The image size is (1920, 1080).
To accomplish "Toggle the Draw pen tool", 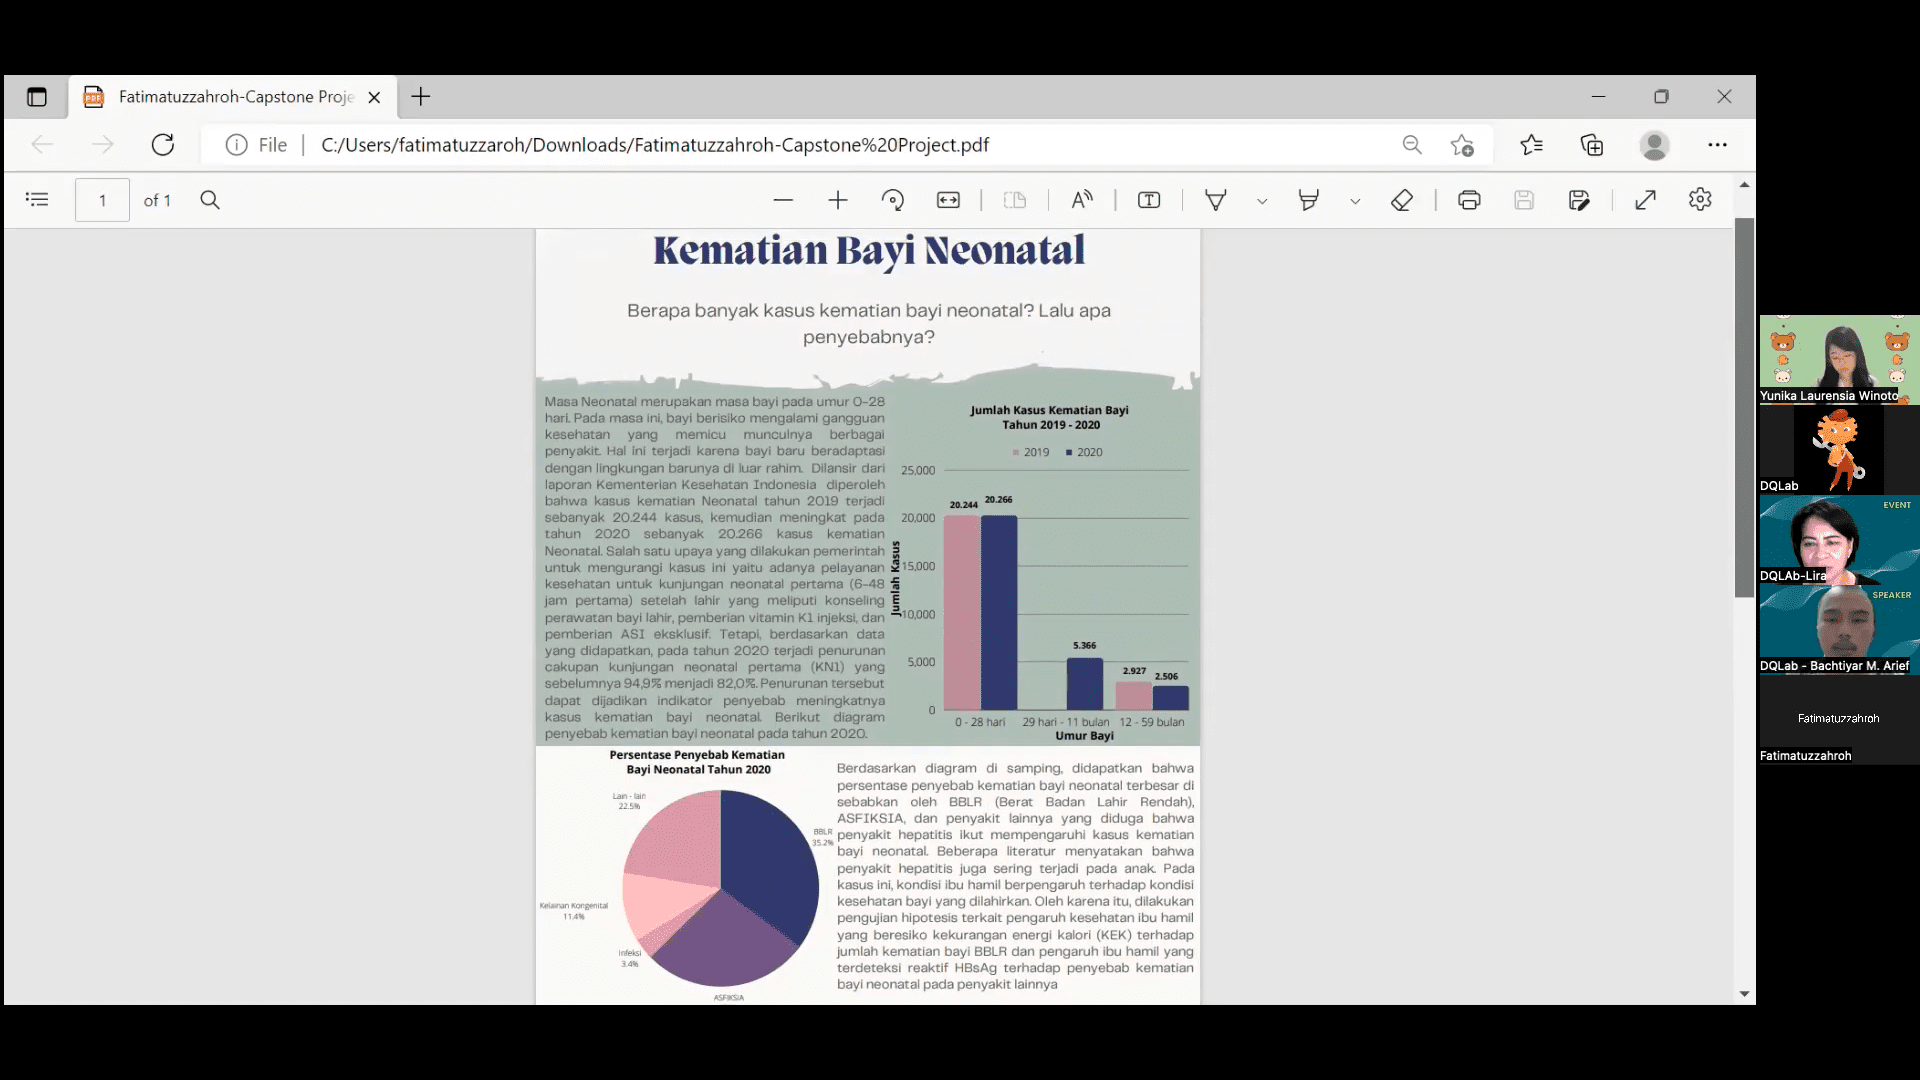I will pyautogui.click(x=1216, y=200).
